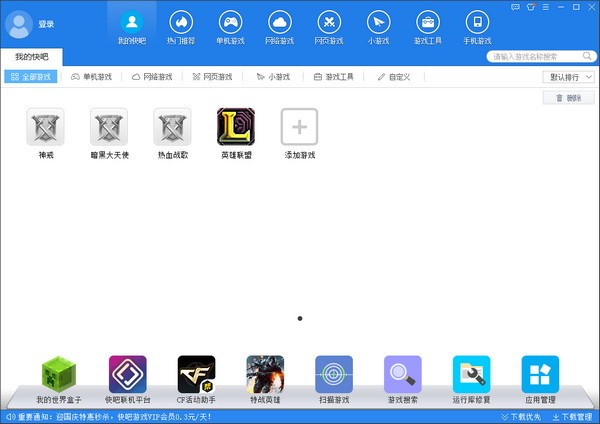The height and width of the screenshot is (424, 600).
Task: Expand the 默认排行 sort dropdown
Action: [x=568, y=77]
